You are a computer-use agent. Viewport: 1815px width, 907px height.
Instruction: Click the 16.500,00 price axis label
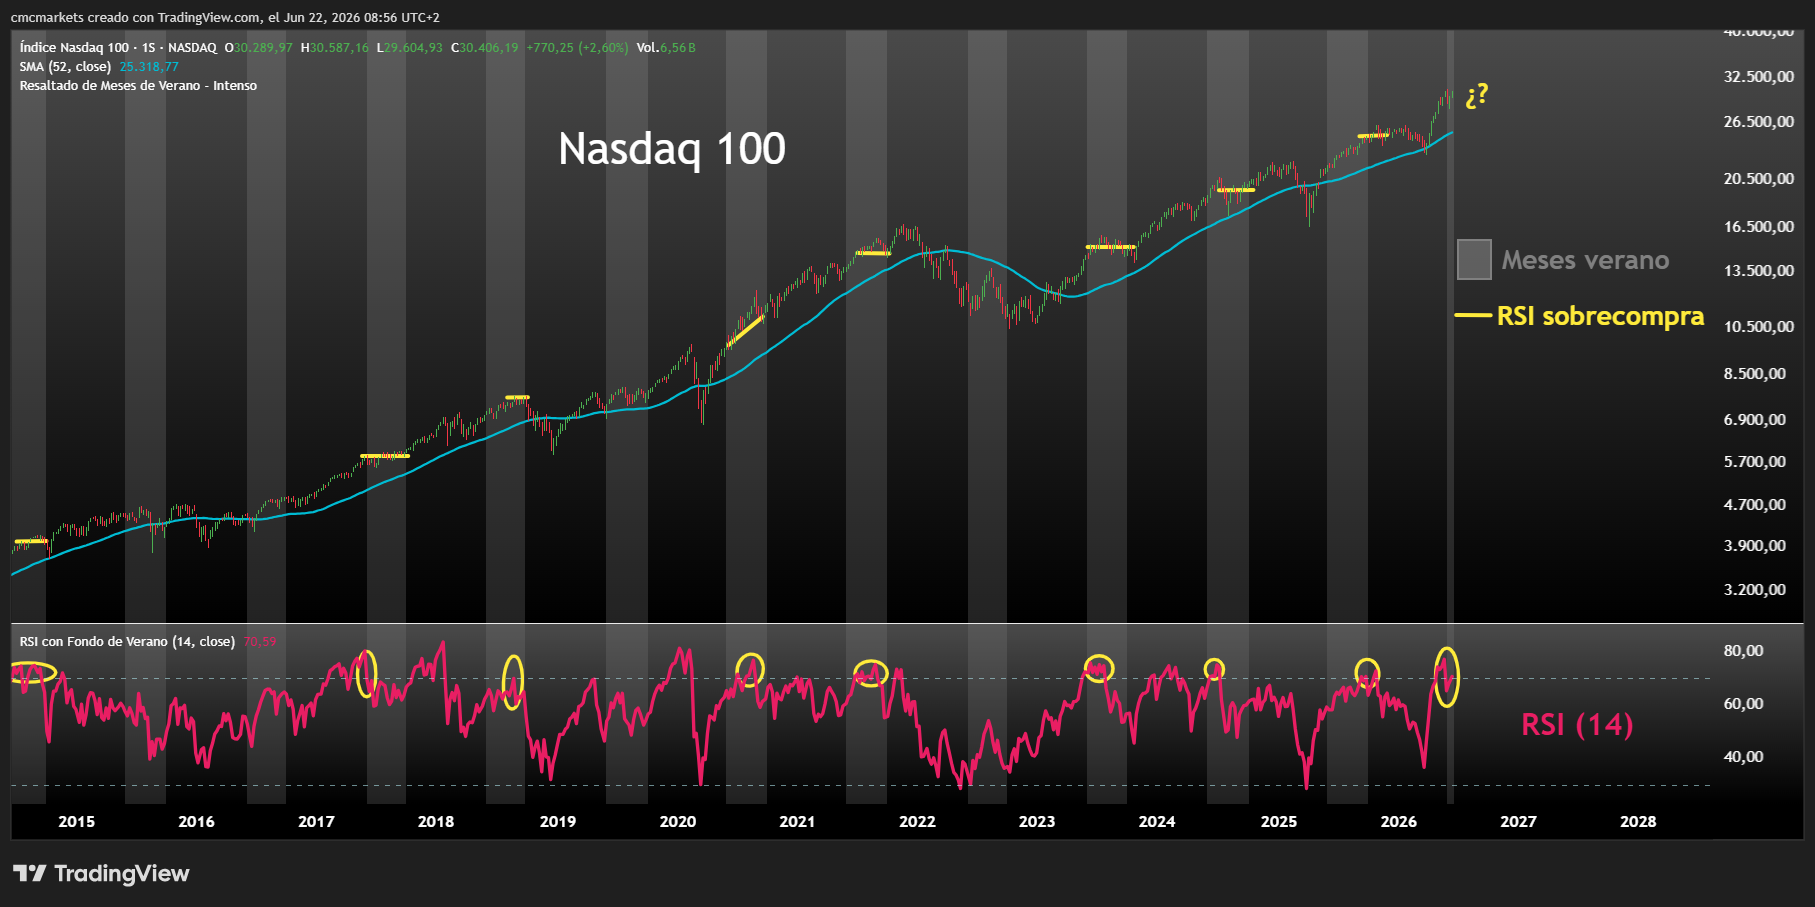[1759, 226]
